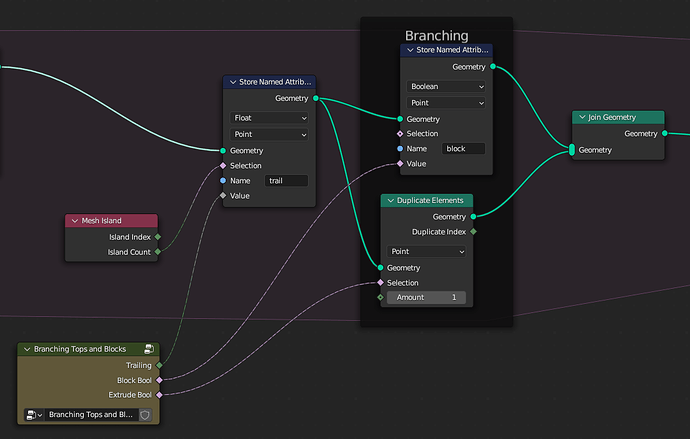Click the 'block' name field
The width and height of the screenshot is (690, 439).
[x=463, y=149]
